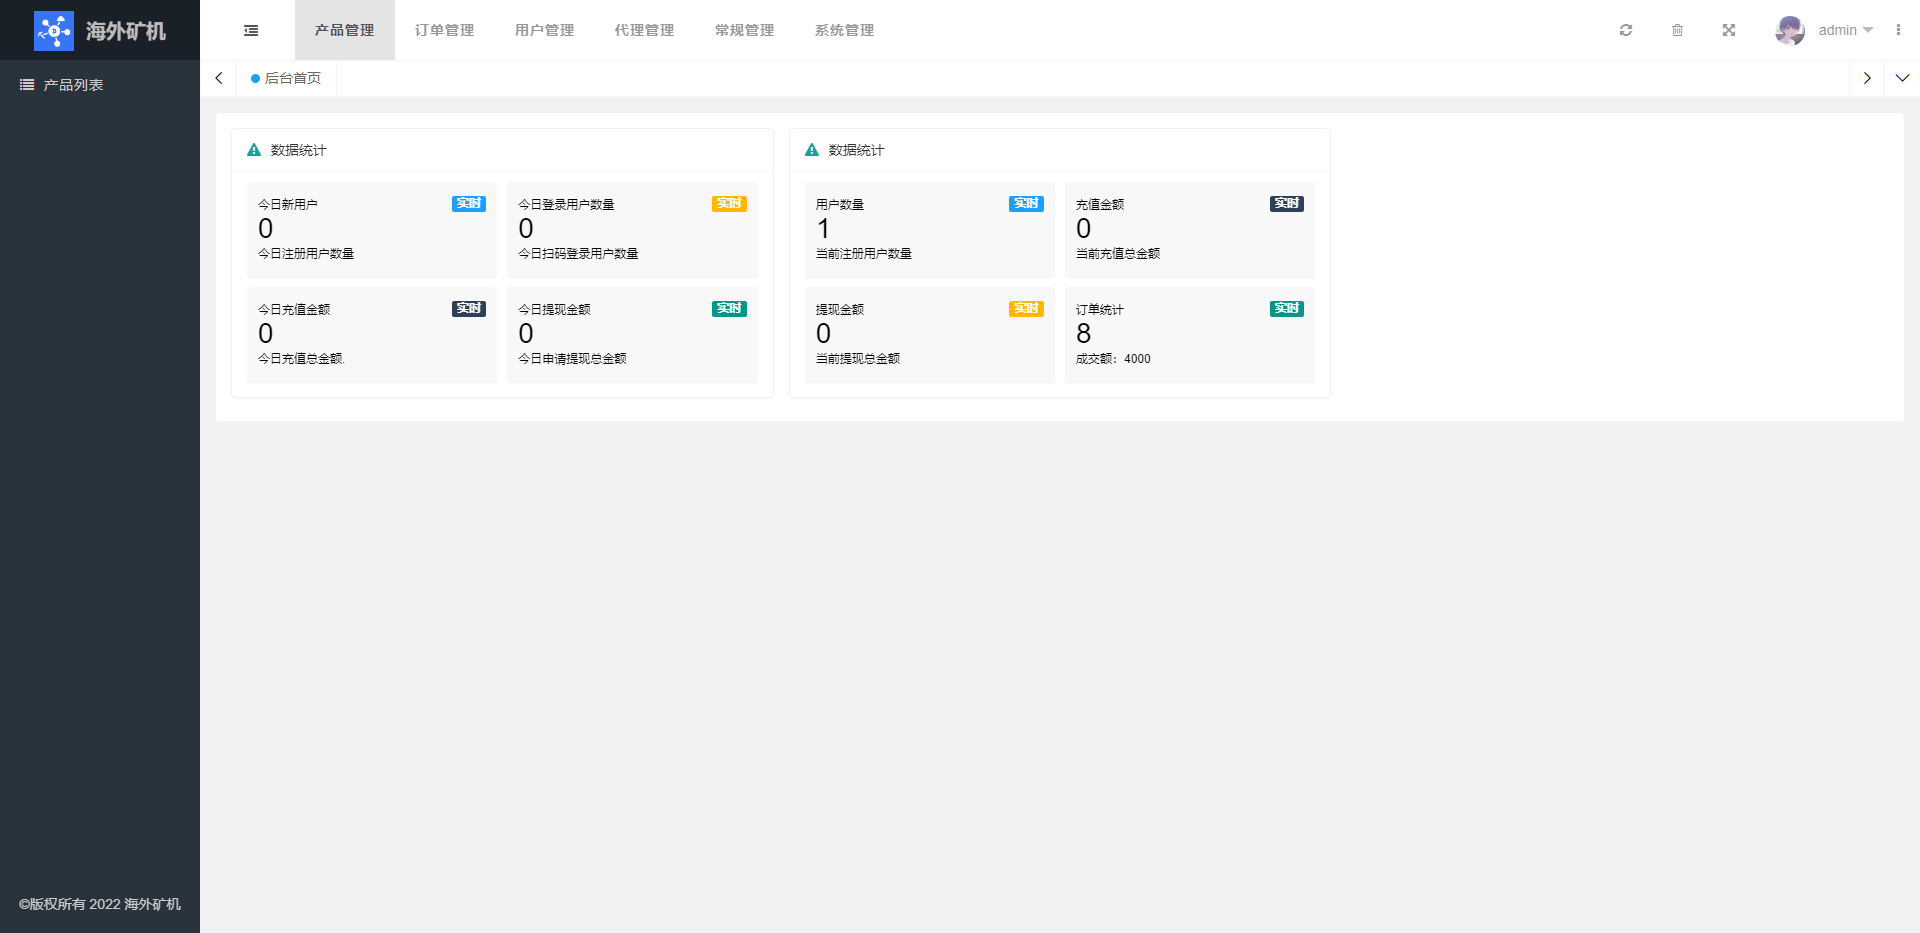The height and width of the screenshot is (933, 1920).
Task: Expand the tab options down chevron
Action: (x=1902, y=78)
